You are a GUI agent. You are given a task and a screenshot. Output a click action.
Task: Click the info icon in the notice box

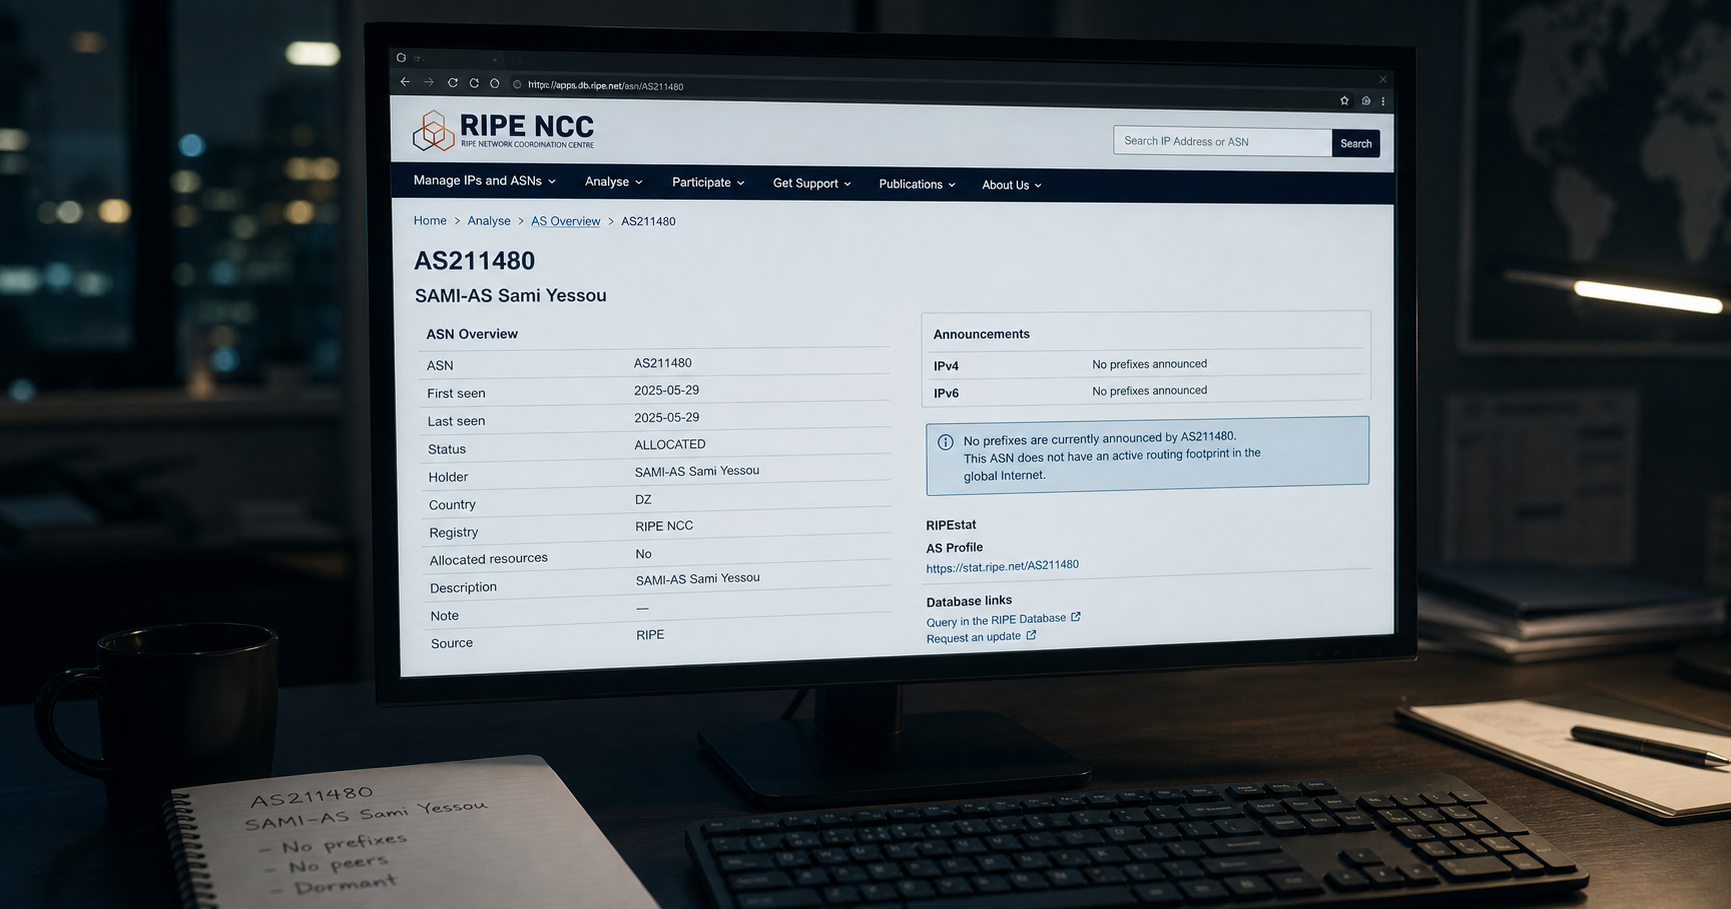coord(945,442)
